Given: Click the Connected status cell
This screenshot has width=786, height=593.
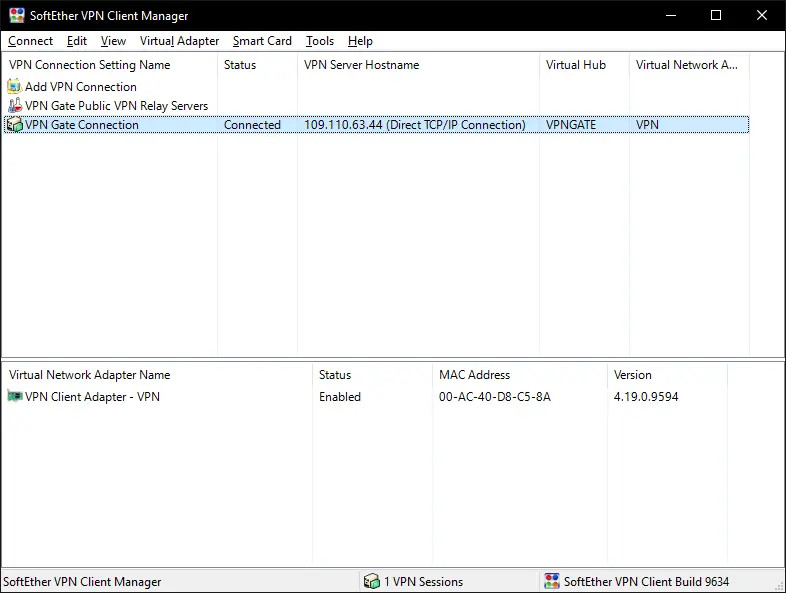Looking at the screenshot, I should tap(252, 125).
